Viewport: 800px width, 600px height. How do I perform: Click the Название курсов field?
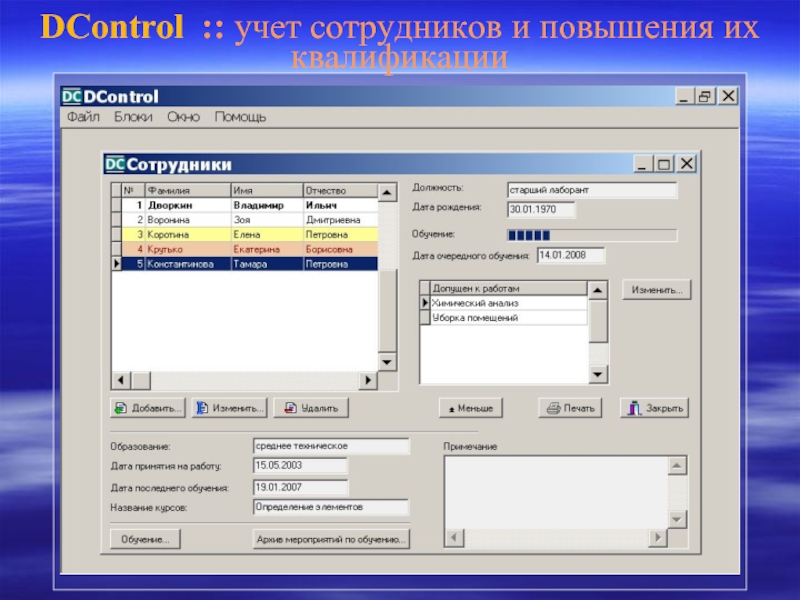tap(331, 507)
